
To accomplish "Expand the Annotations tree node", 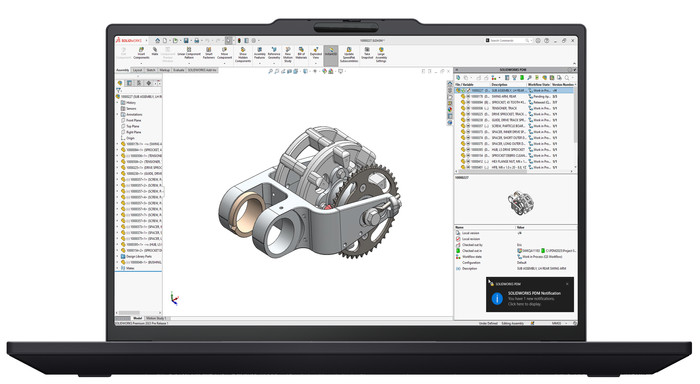I will pos(118,114).
